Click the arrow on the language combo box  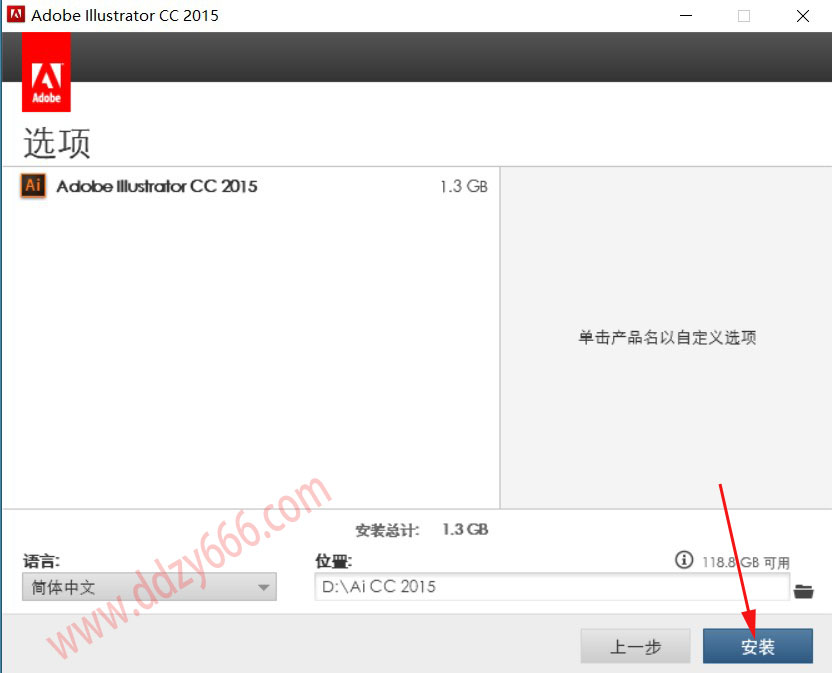264,588
